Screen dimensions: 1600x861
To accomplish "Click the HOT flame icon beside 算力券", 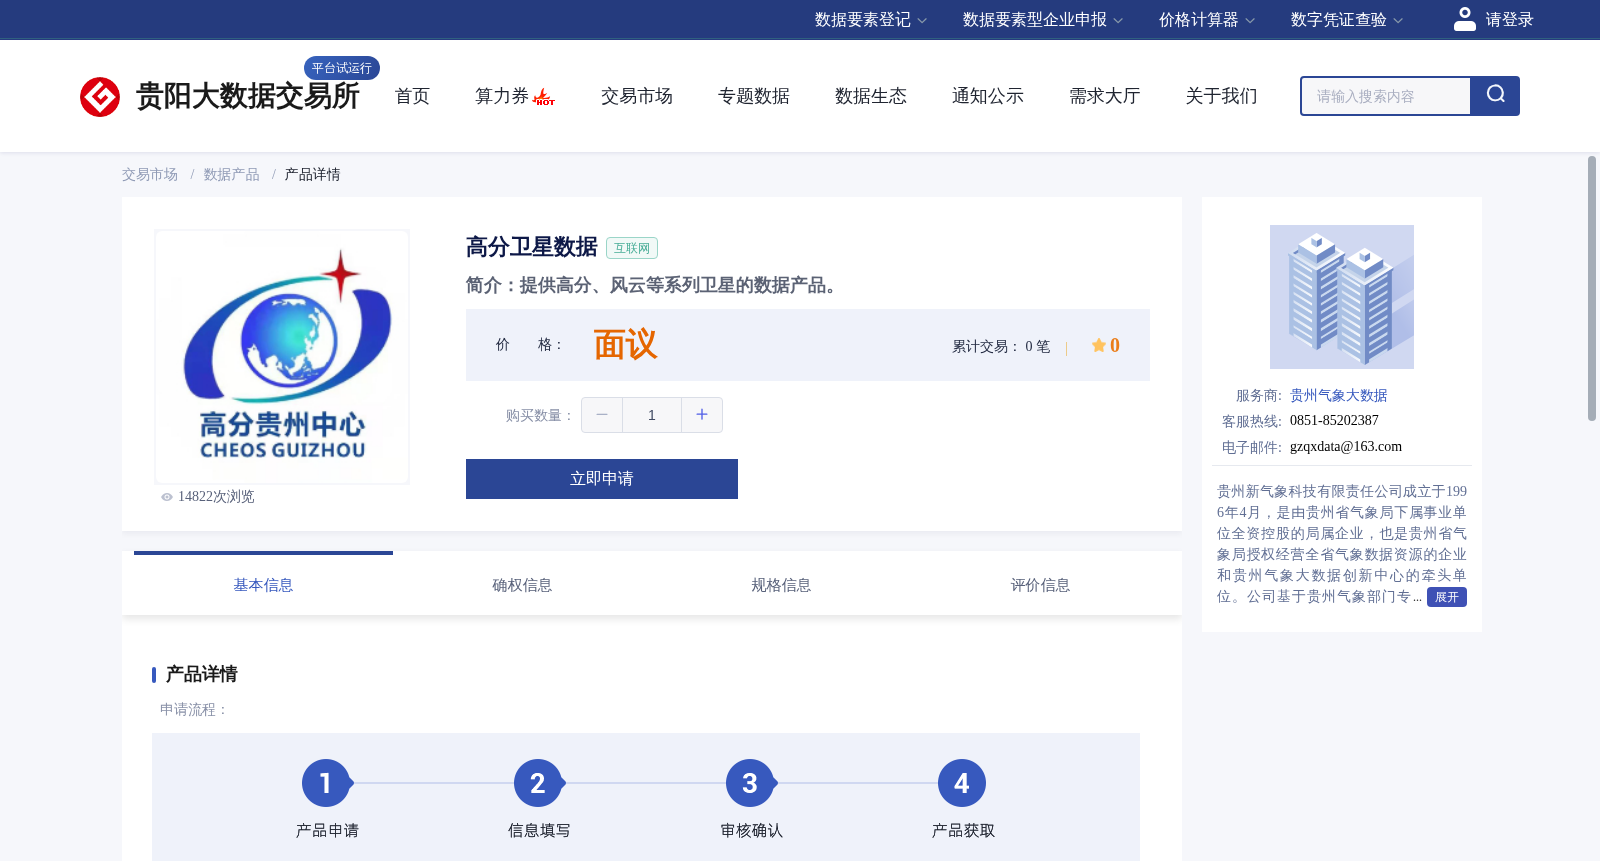I will click(x=544, y=97).
